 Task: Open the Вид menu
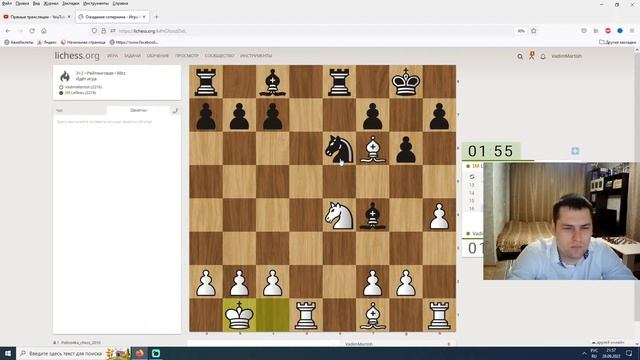tap(36, 3)
